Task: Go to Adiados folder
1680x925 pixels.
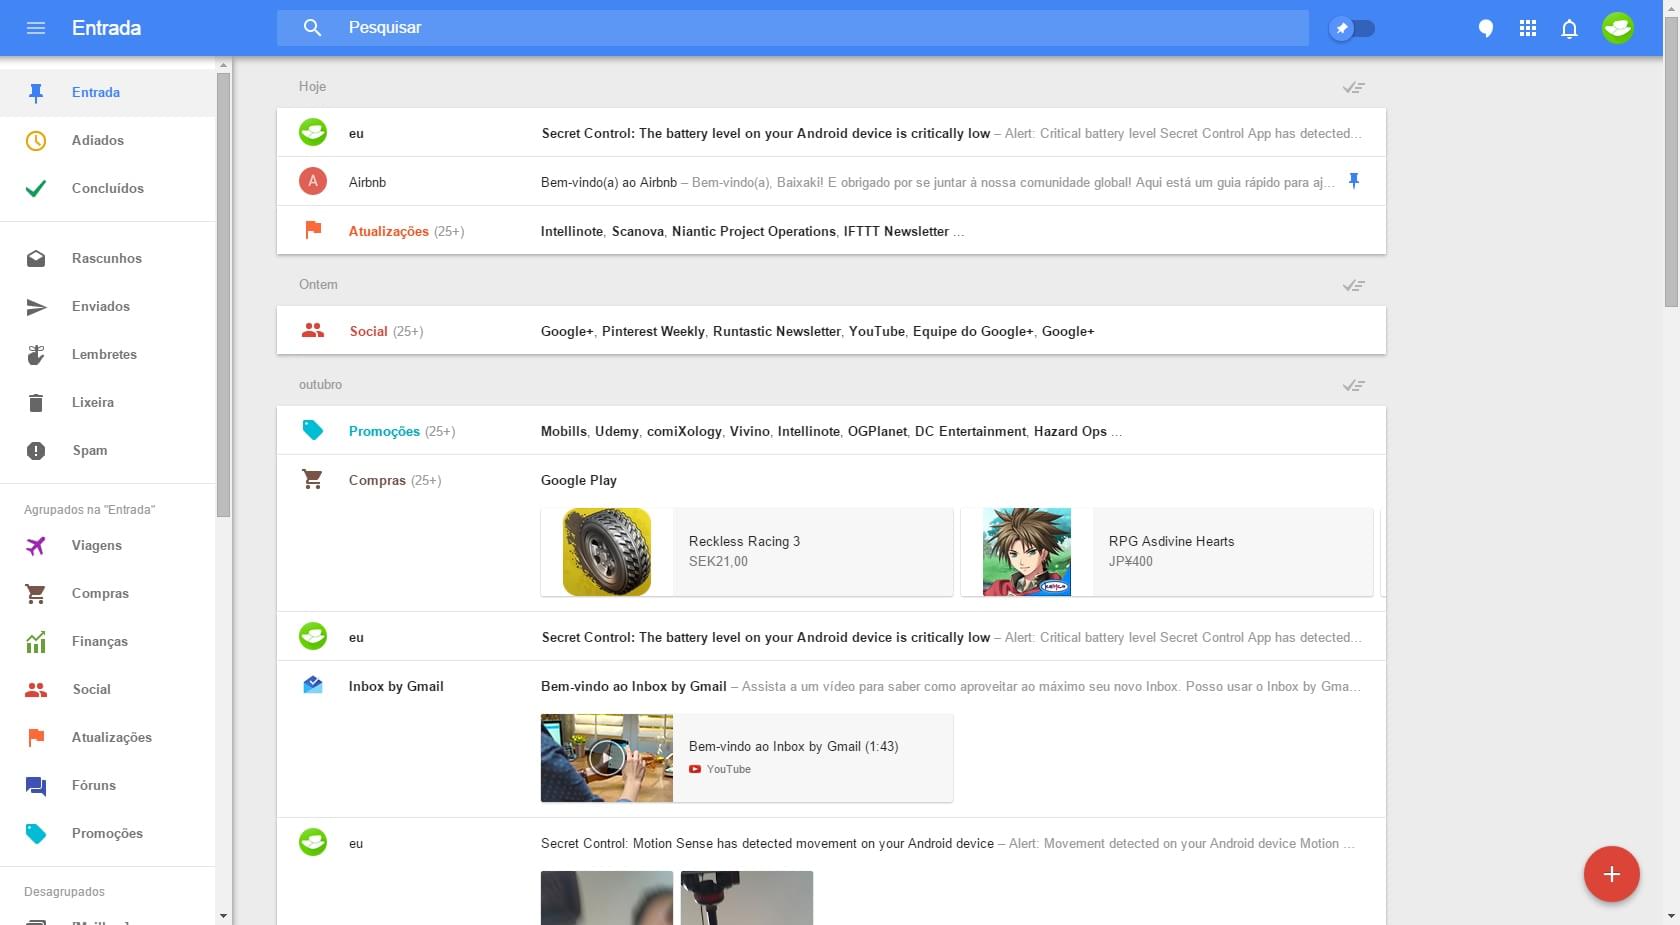Action: tap(98, 141)
